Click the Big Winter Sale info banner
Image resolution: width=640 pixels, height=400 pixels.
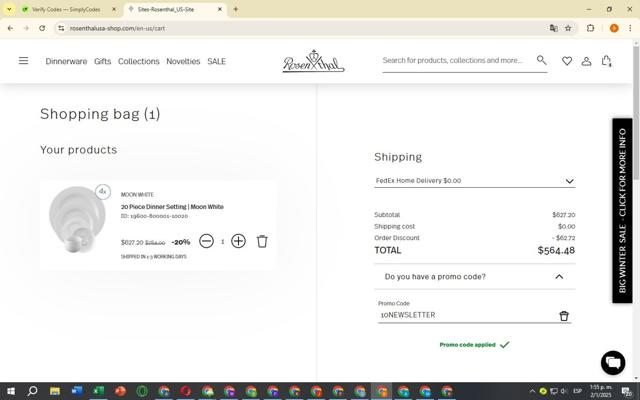[622, 211]
